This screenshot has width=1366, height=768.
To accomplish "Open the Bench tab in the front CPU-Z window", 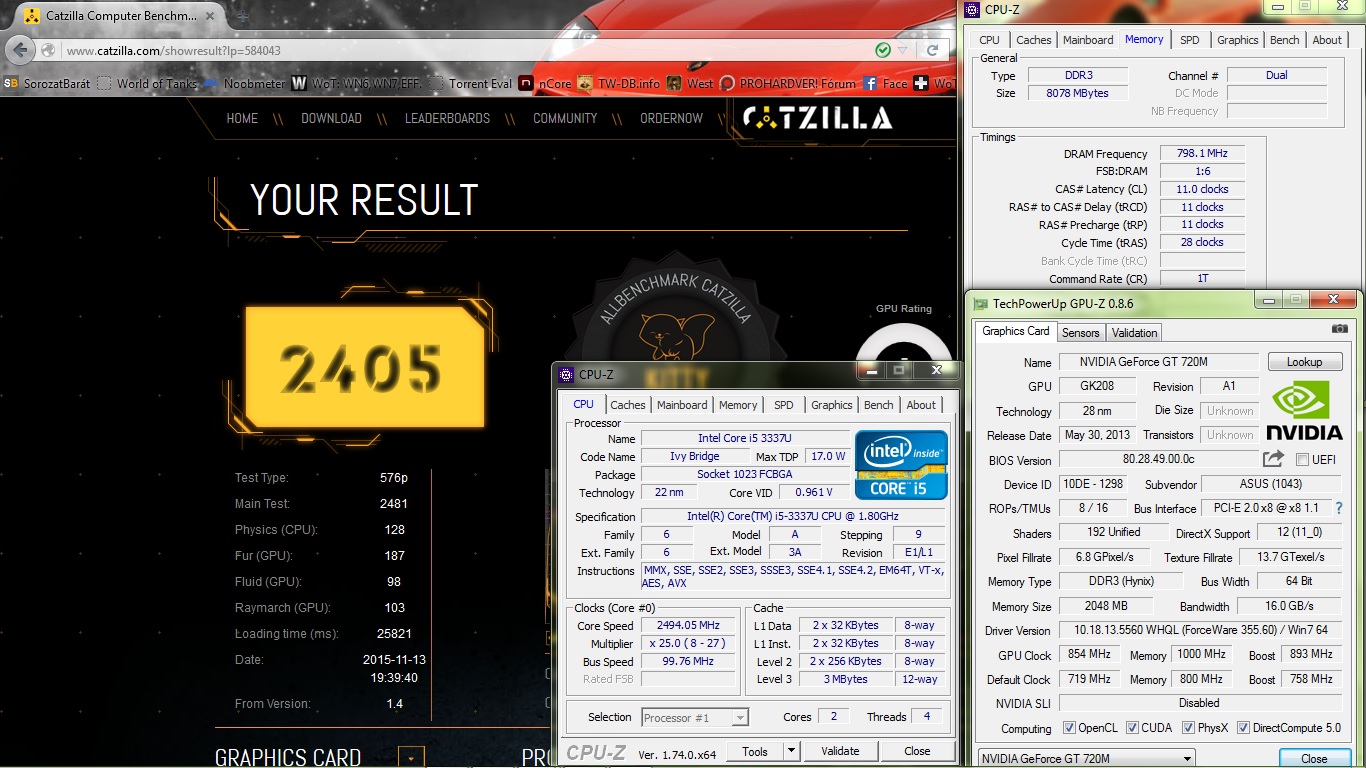I will 878,405.
